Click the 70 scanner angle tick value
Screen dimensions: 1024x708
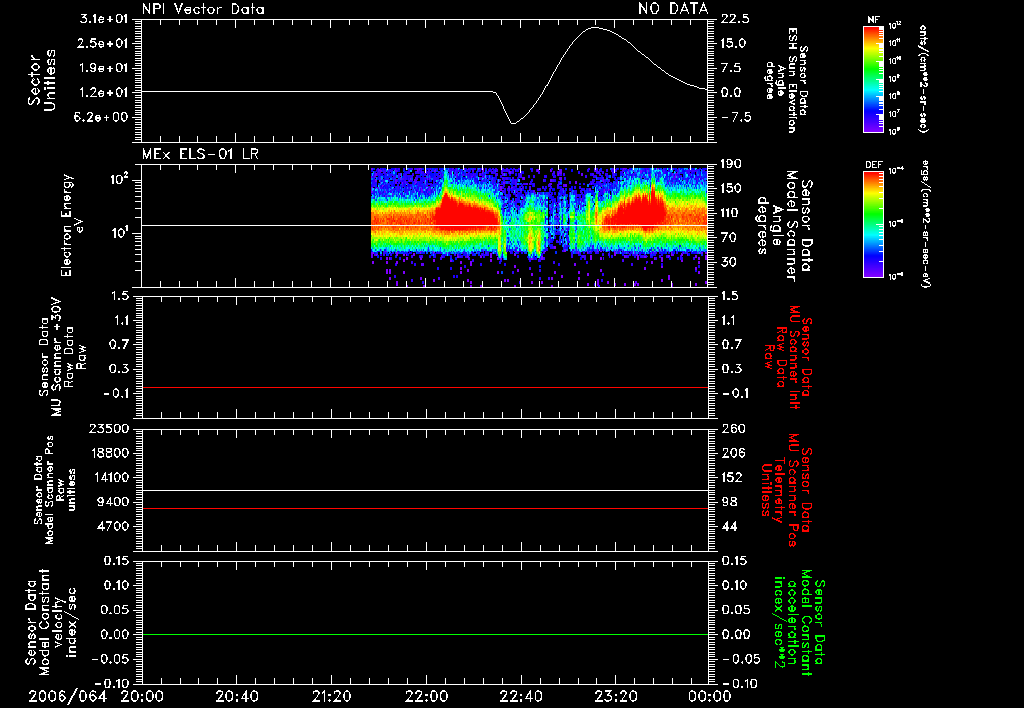(729, 238)
